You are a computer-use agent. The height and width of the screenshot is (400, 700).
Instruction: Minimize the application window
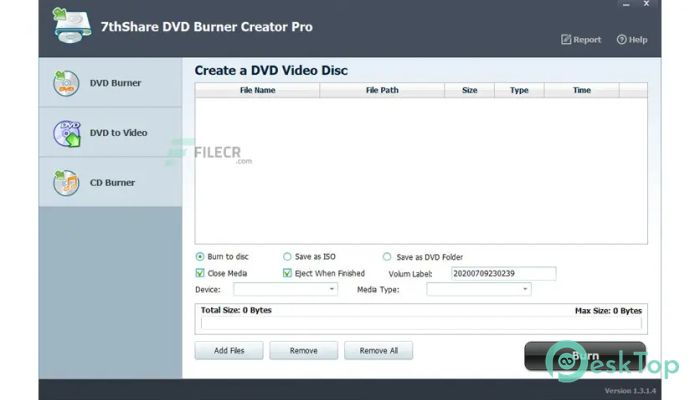(626, 4)
